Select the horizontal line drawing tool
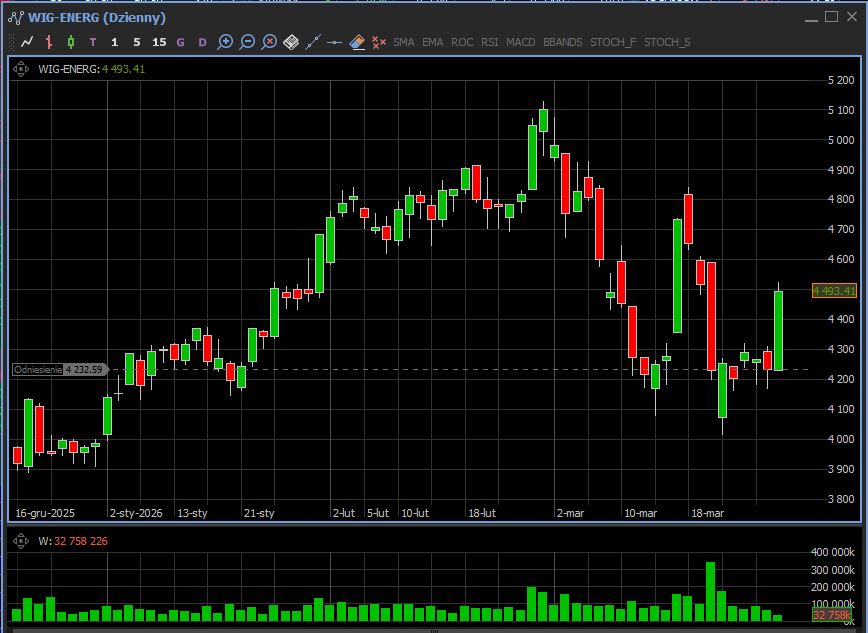The image size is (868, 633). coord(335,42)
